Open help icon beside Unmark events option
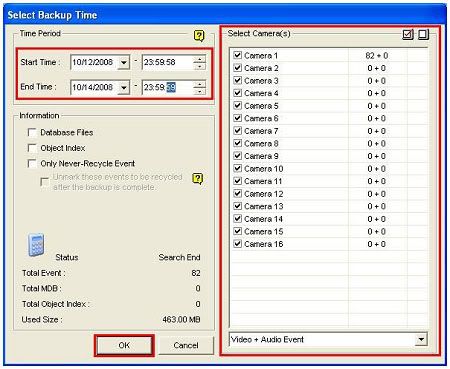 click(x=198, y=179)
